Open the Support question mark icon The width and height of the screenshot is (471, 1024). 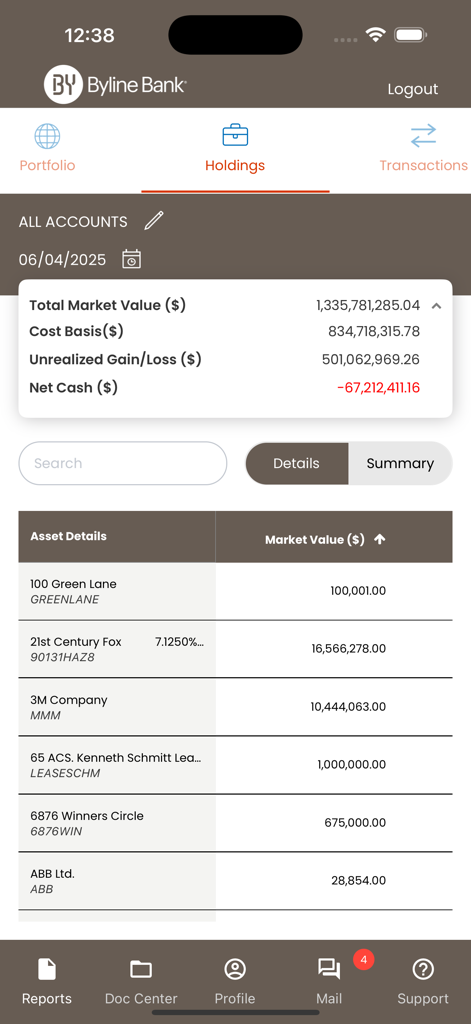pos(423,969)
